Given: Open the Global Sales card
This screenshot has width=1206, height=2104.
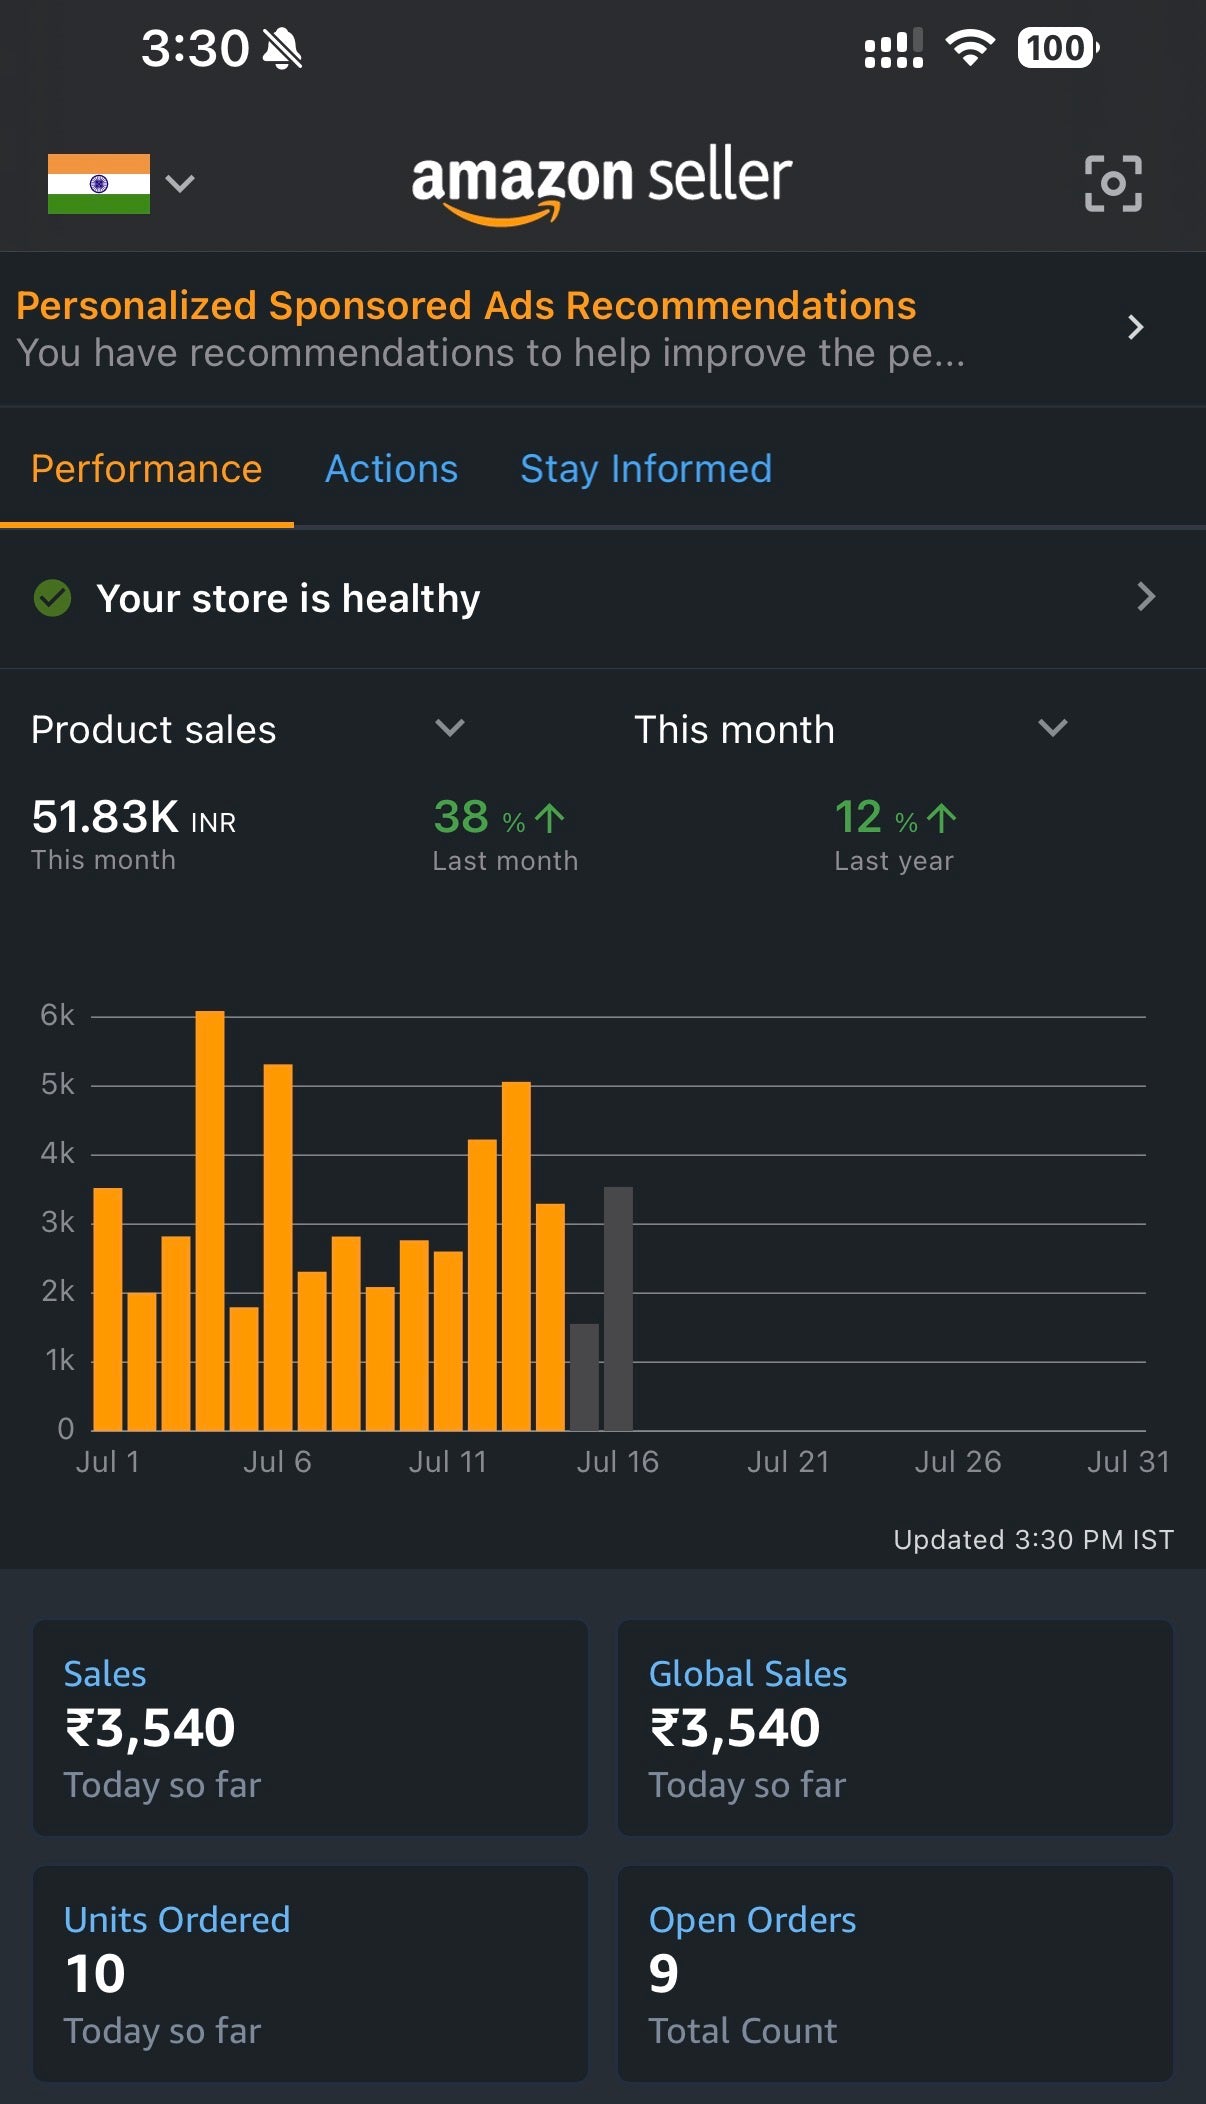Looking at the screenshot, I should click(895, 1727).
